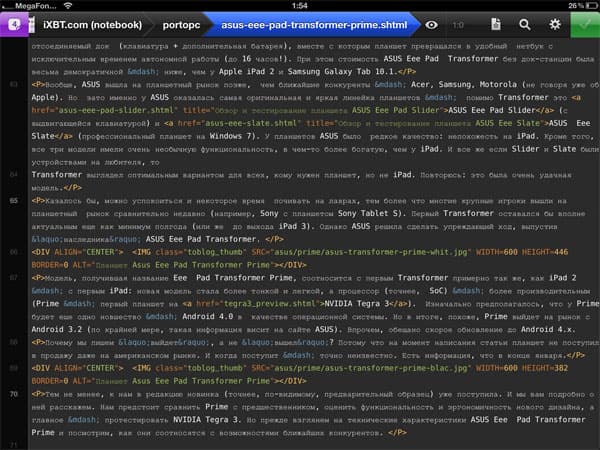600x450 pixels.
Task: Tap the green checkmark button
Action: pyautogui.click(x=585, y=25)
